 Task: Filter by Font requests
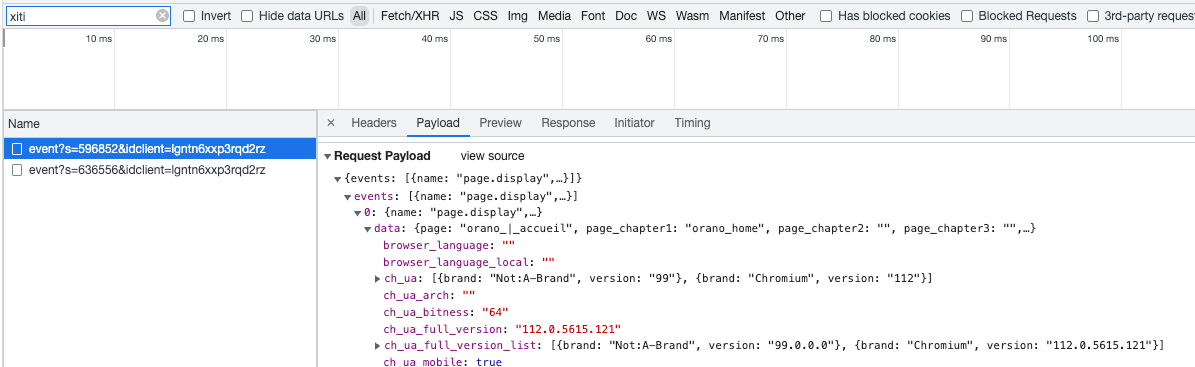click(x=593, y=15)
